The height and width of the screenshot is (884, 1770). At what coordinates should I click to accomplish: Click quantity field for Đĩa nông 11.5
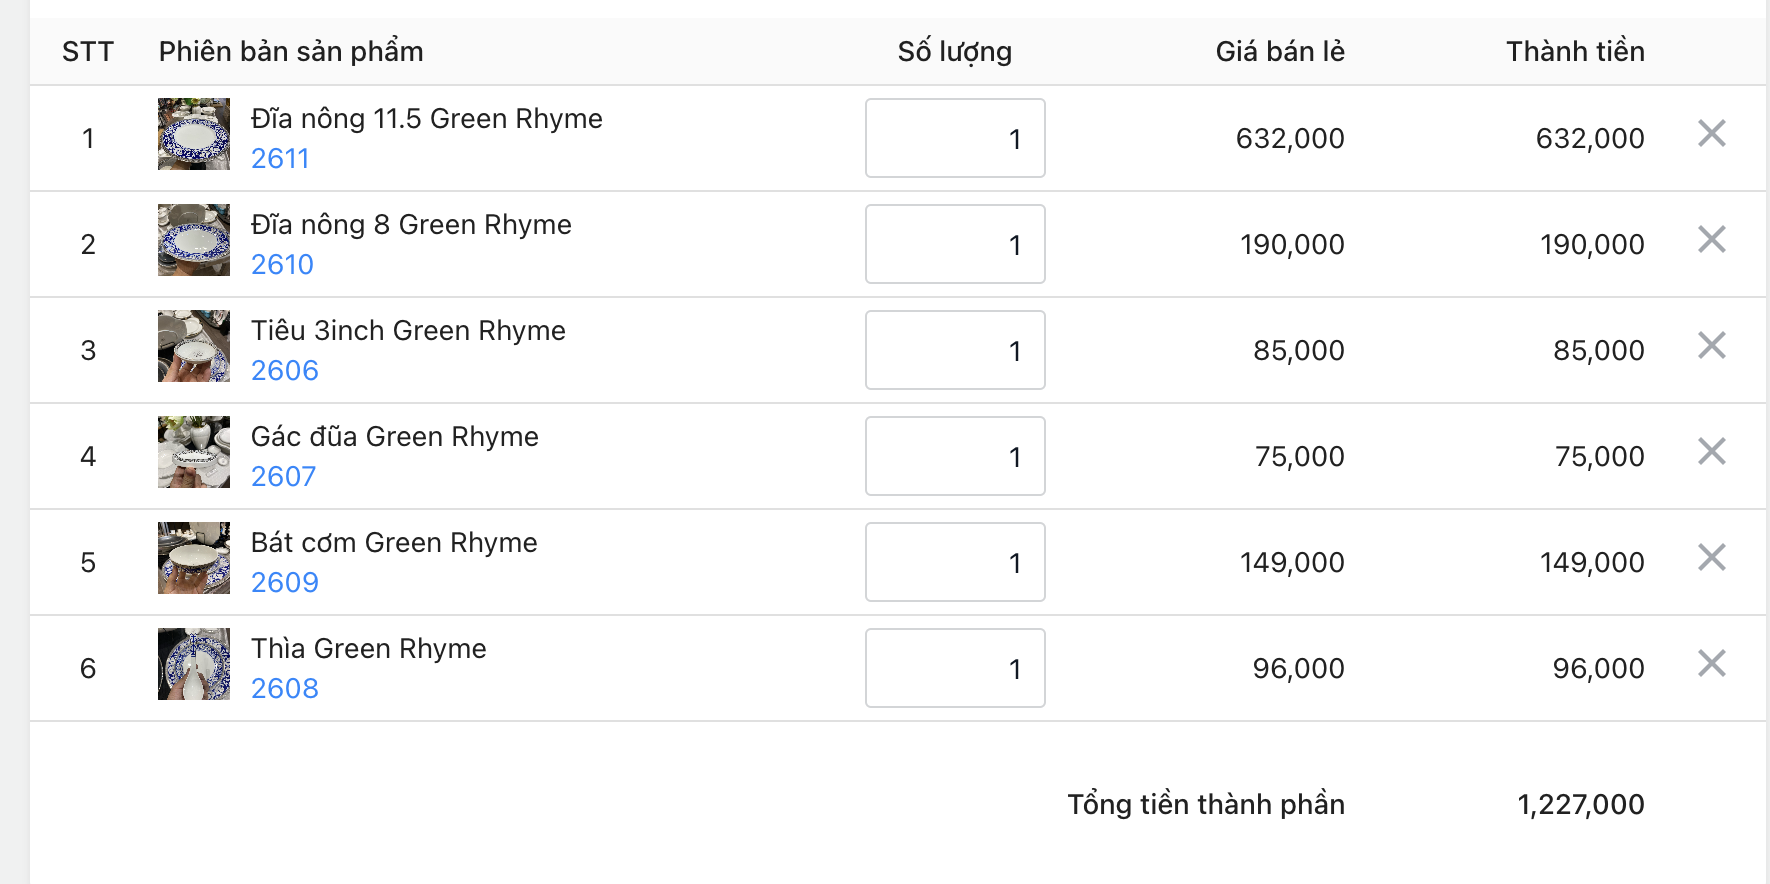coord(954,138)
